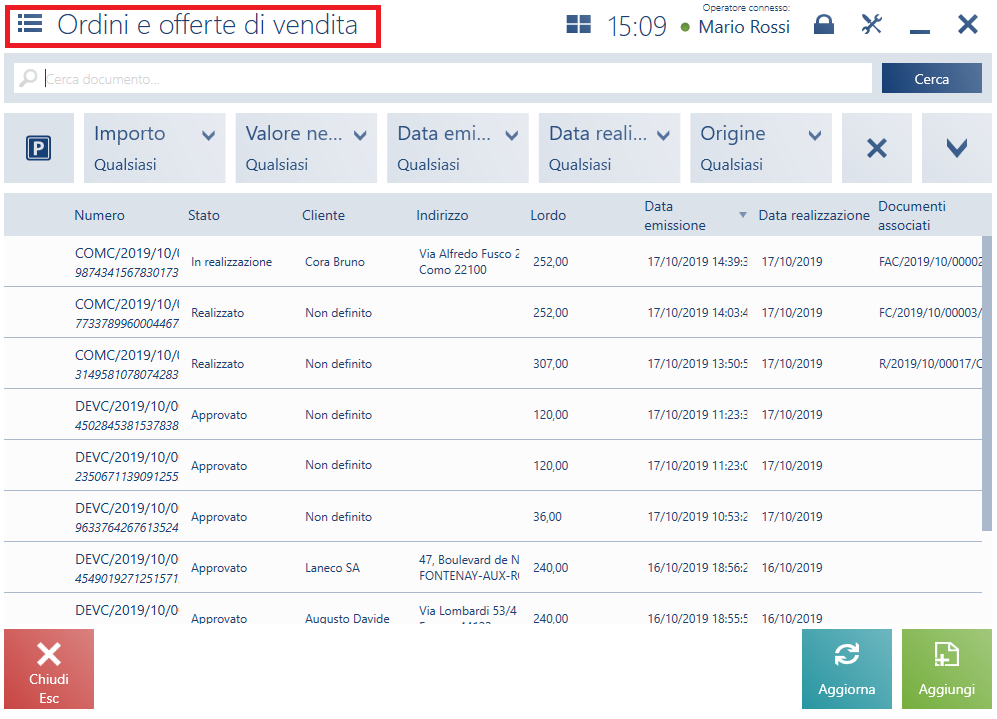
Task: Open the Data emissione filter dropdown
Action: (458, 148)
